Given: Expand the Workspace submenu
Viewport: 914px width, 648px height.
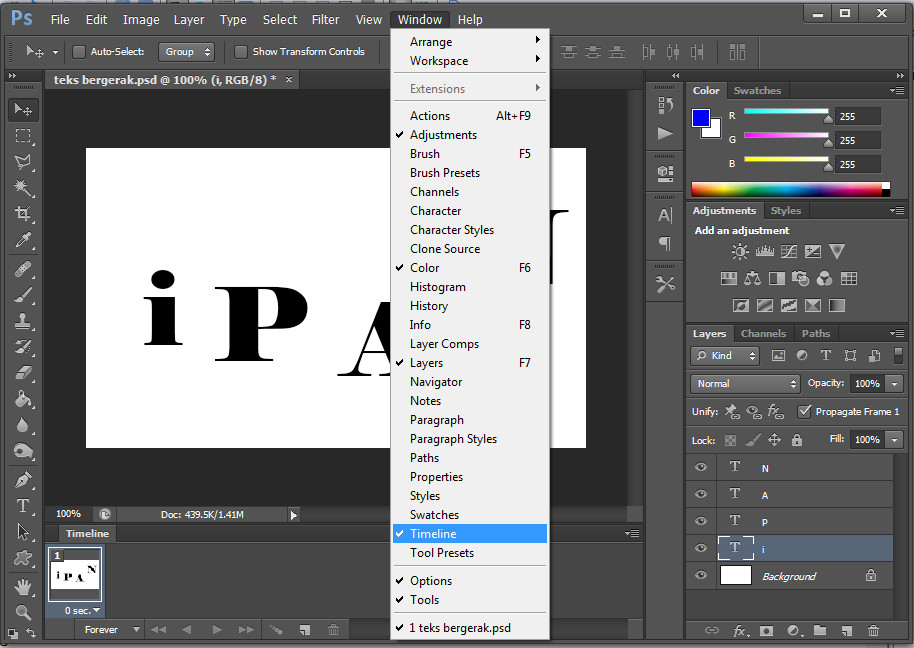Looking at the screenshot, I should (x=470, y=61).
